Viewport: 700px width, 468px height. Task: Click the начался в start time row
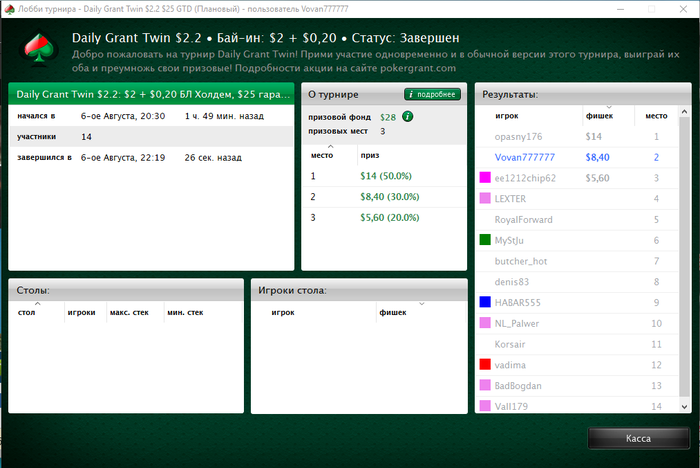pos(151,116)
